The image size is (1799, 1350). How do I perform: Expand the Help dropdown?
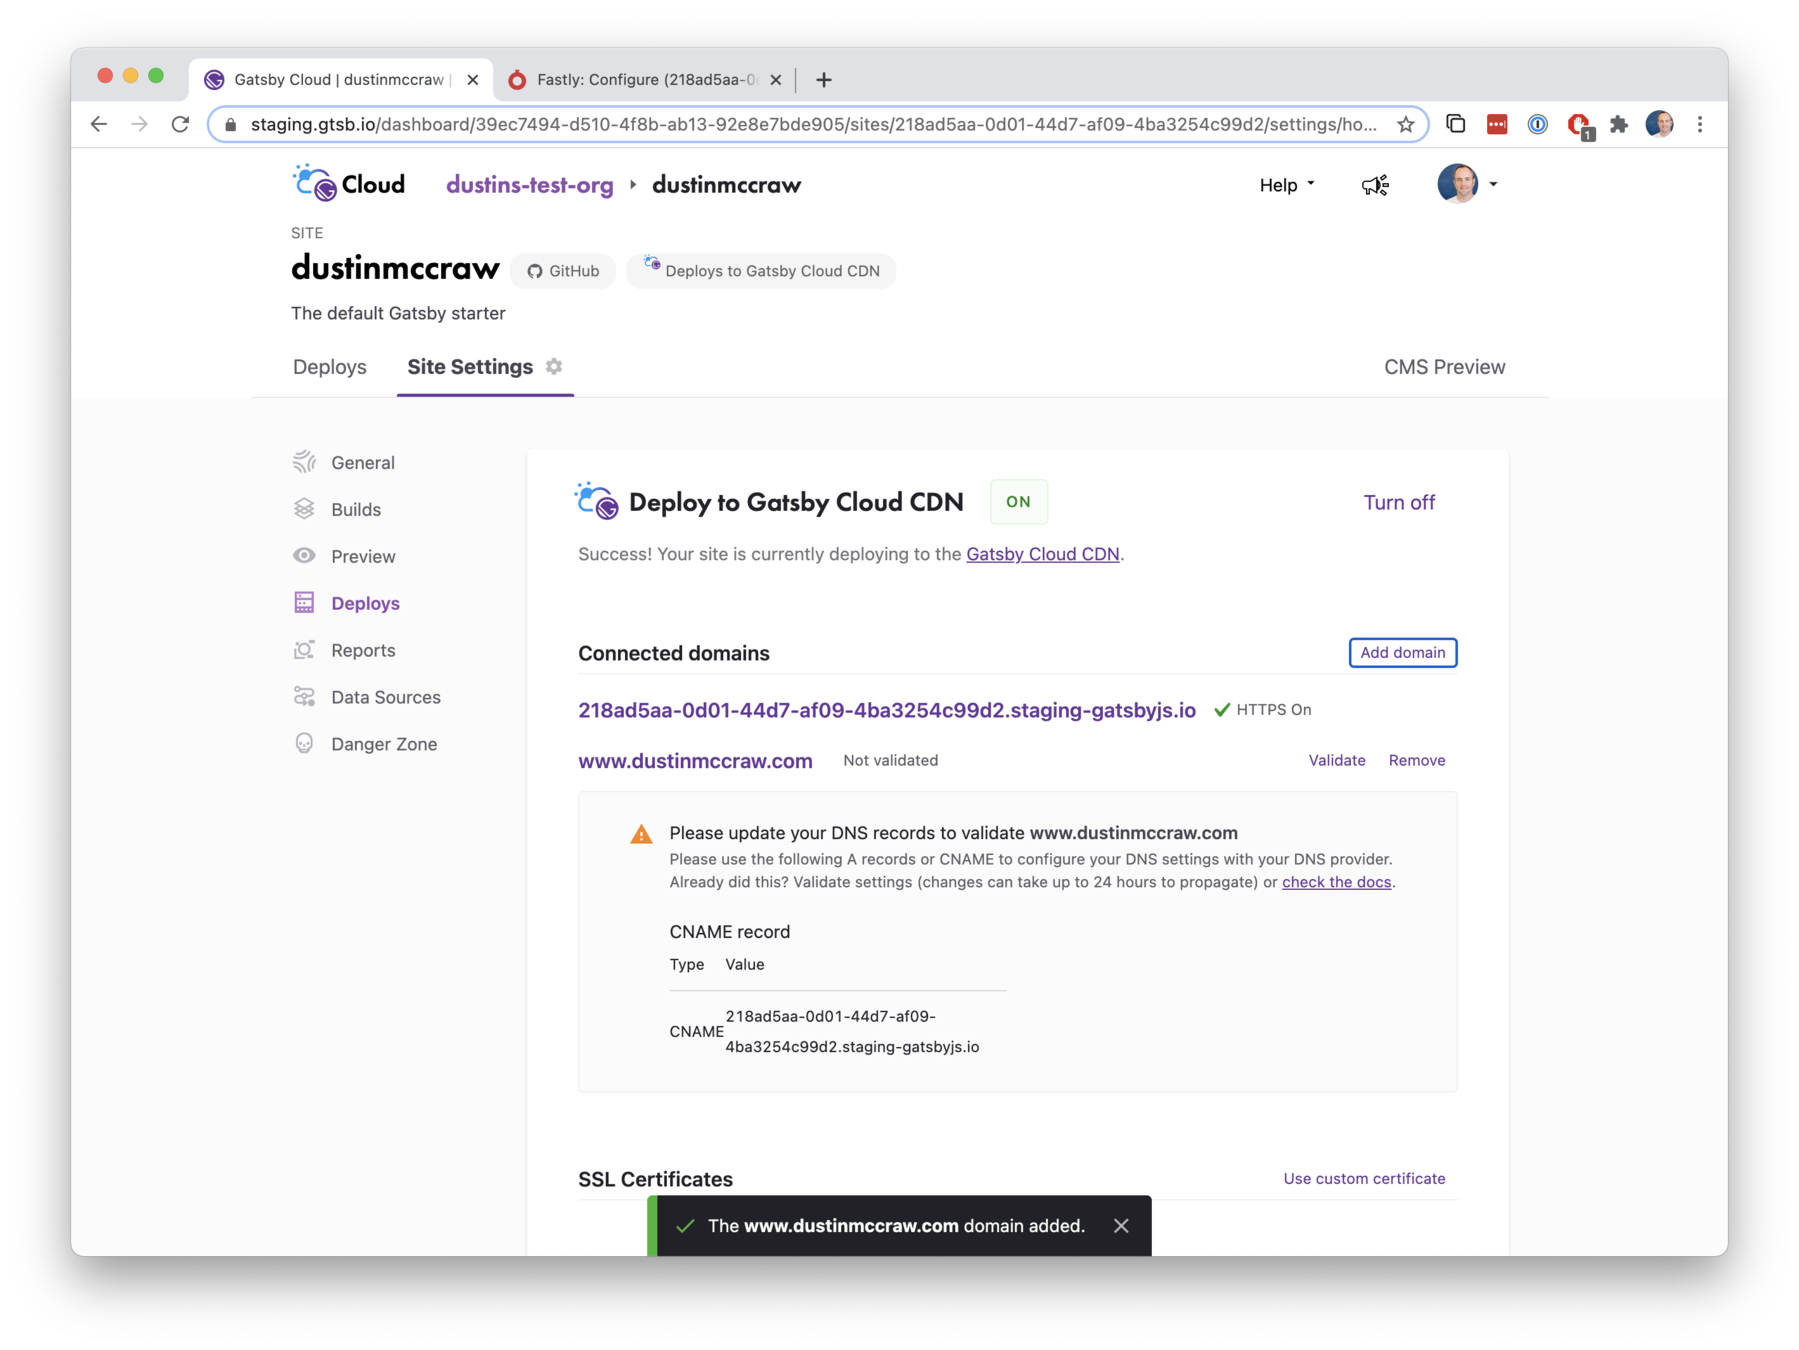click(x=1287, y=185)
